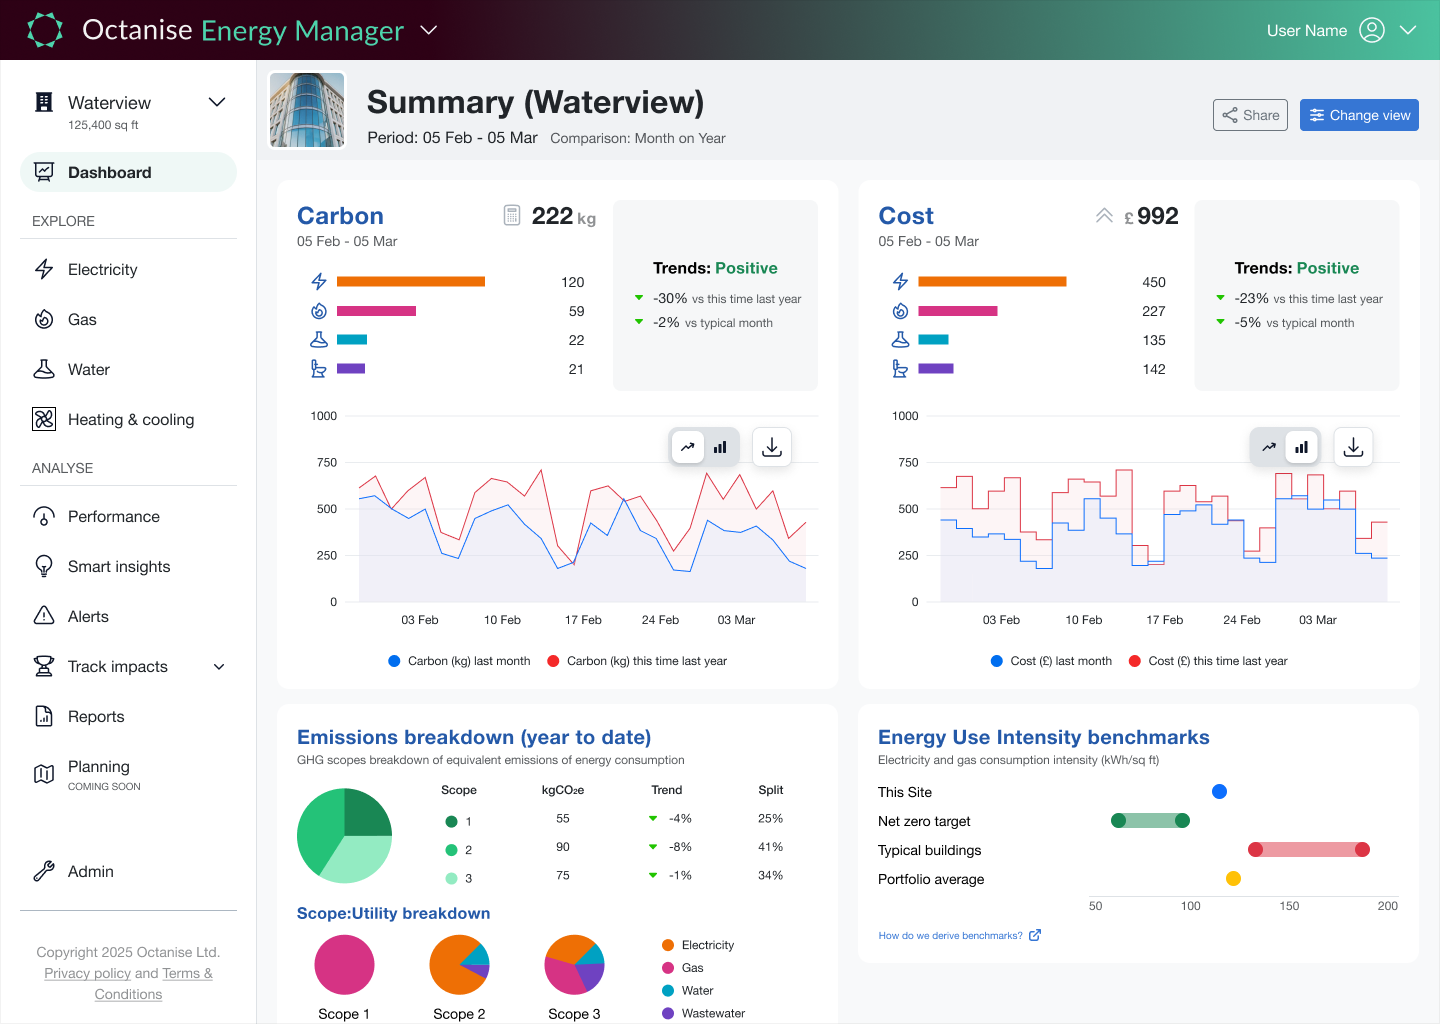Click the Heating & cooling fan icon
Screen dimensions: 1440x1024
pyautogui.click(x=44, y=419)
